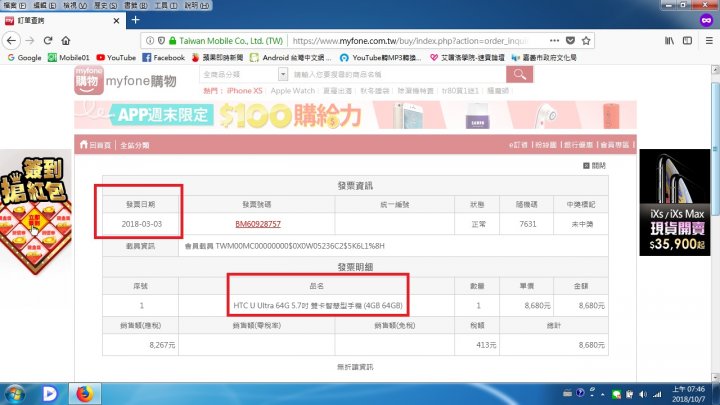Open the first File menu in the menu bar
Screen dimensions: 720x405
[15, 6]
